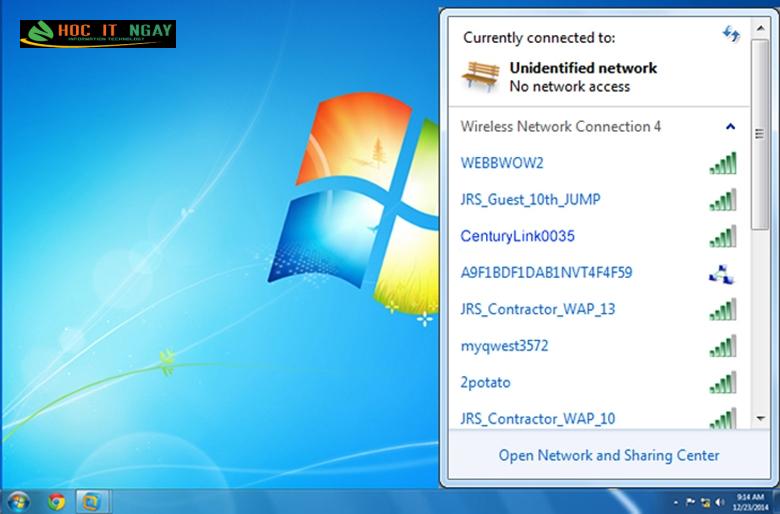Click the ad hoc network icon beside A9F1BDF1DAB1NVT4F4F59
The height and width of the screenshot is (514, 780).
click(722, 274)
